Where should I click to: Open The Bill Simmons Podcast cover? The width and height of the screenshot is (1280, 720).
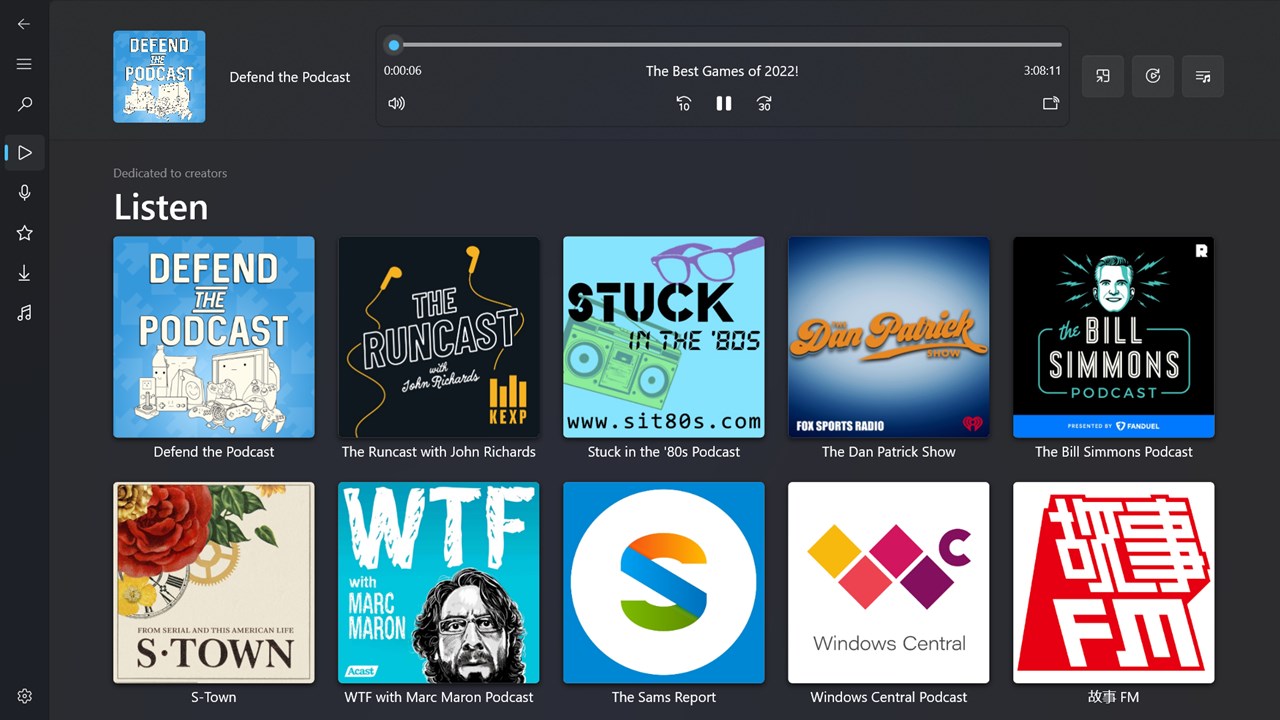[1114, 337]
